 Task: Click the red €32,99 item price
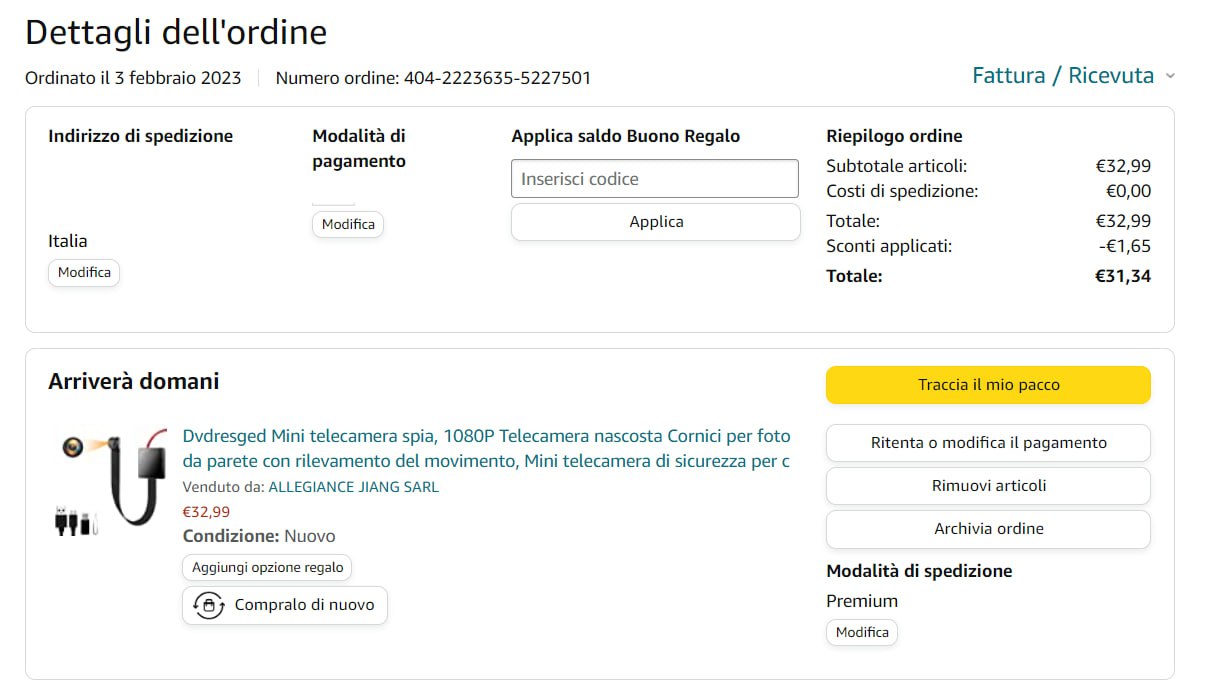tap(206, 512)
